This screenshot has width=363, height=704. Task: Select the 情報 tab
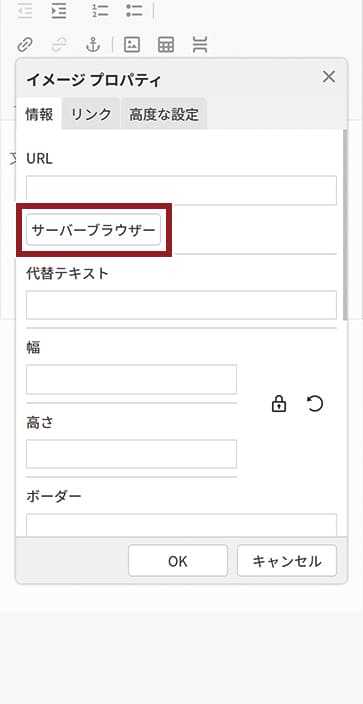(x=39, y=114)
